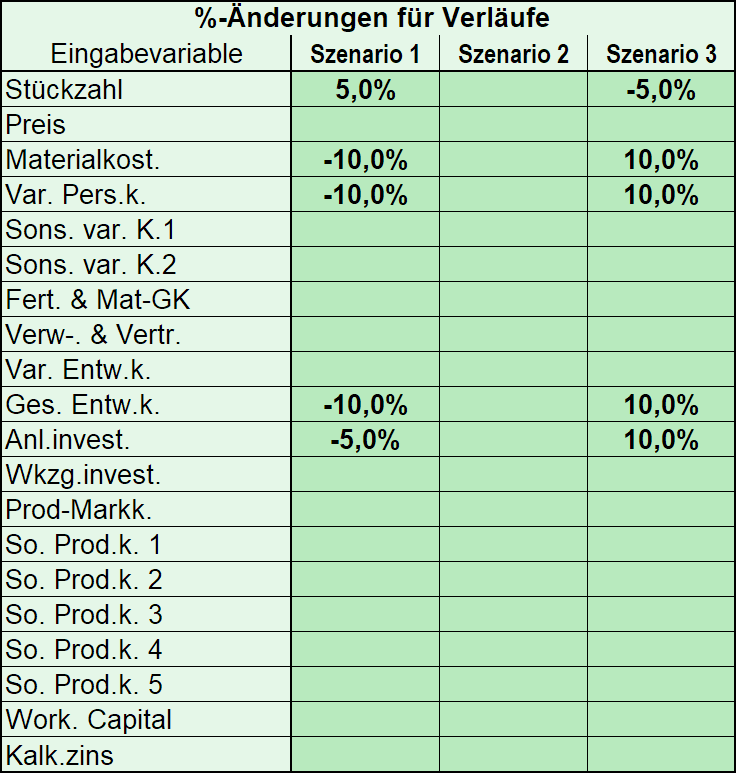Click the Szenario 3 column header
736x773 pixels.
point(661,54)
